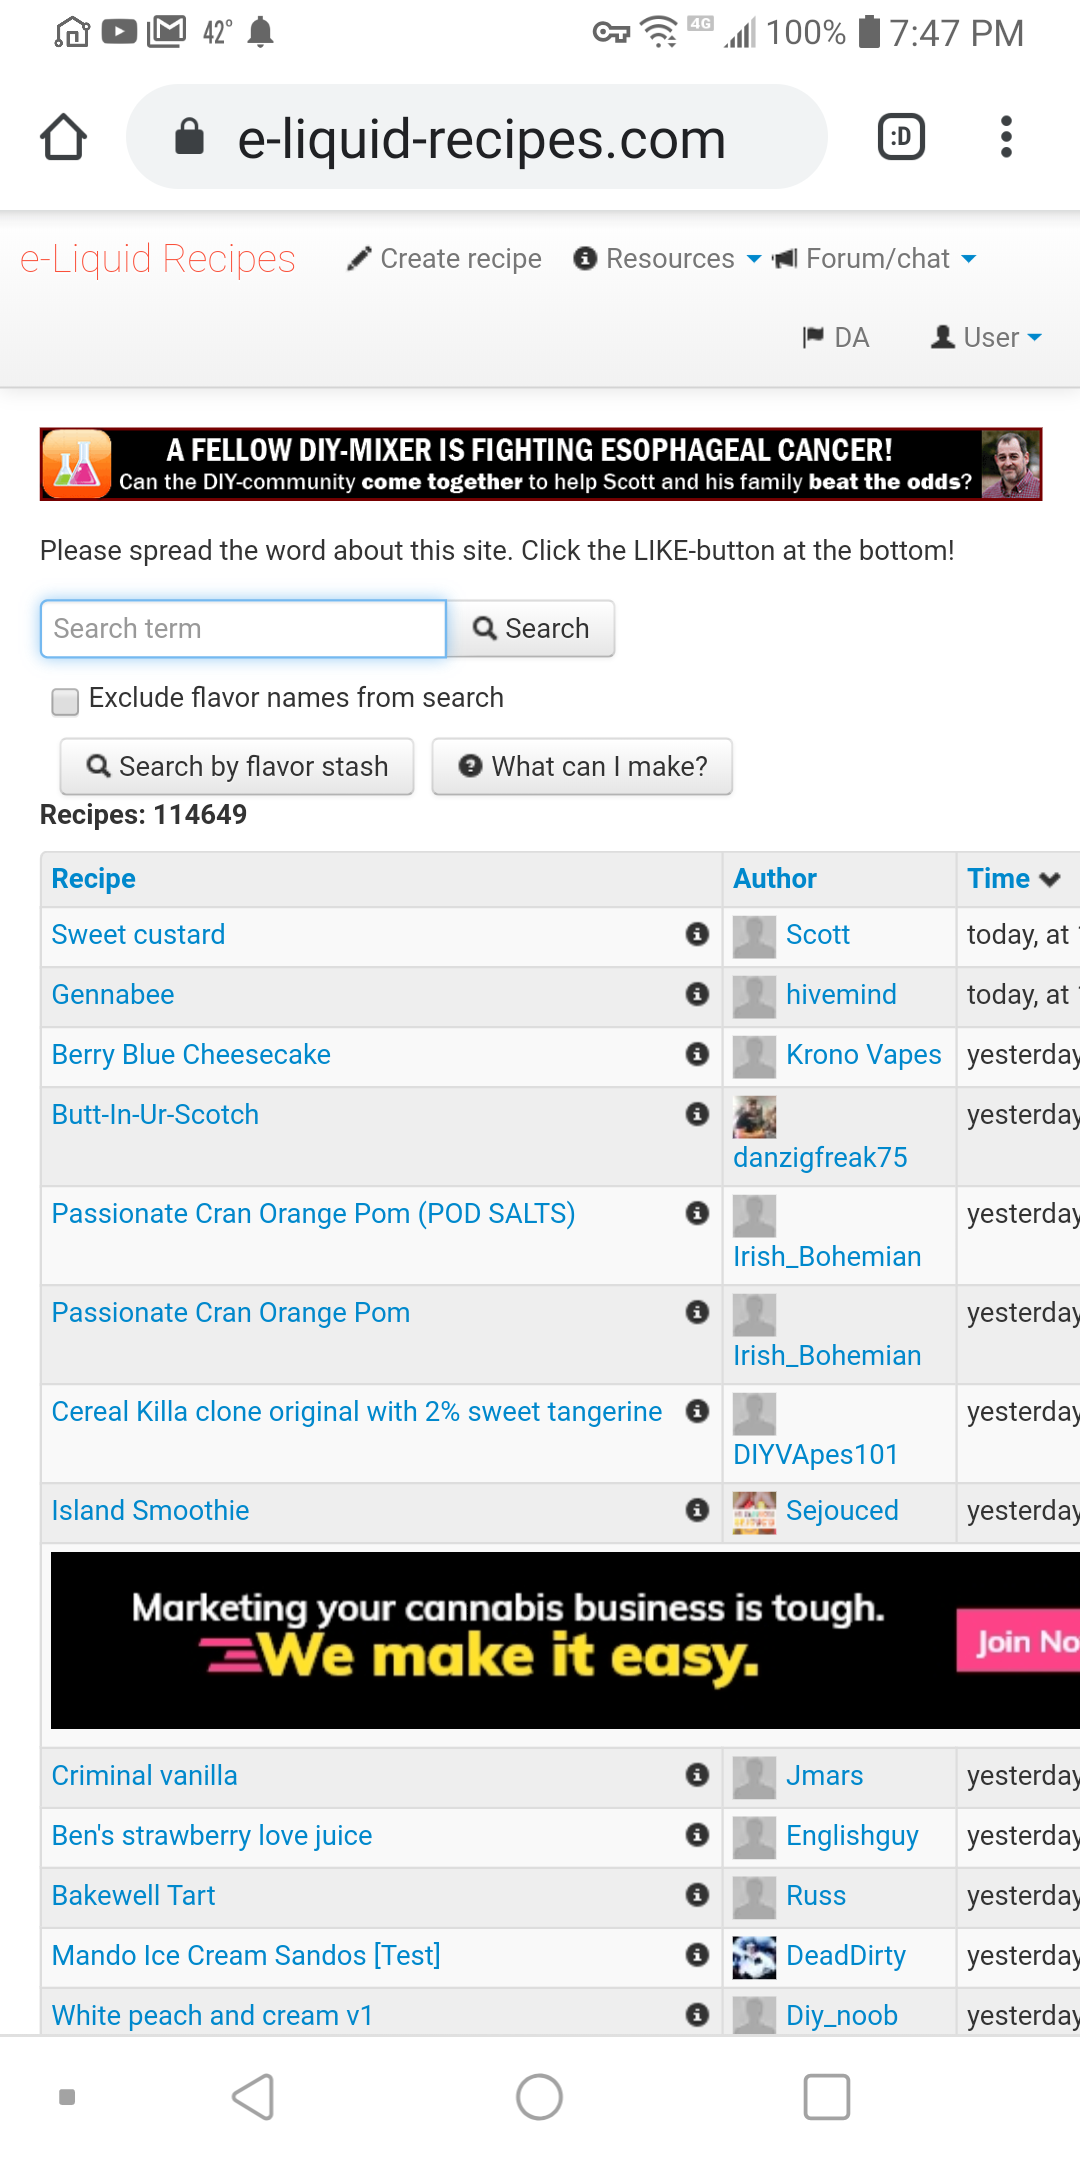This screenshot has height=2160, width=1080.
Task: Tap the browser home icon
Action: tap(63, 137)
